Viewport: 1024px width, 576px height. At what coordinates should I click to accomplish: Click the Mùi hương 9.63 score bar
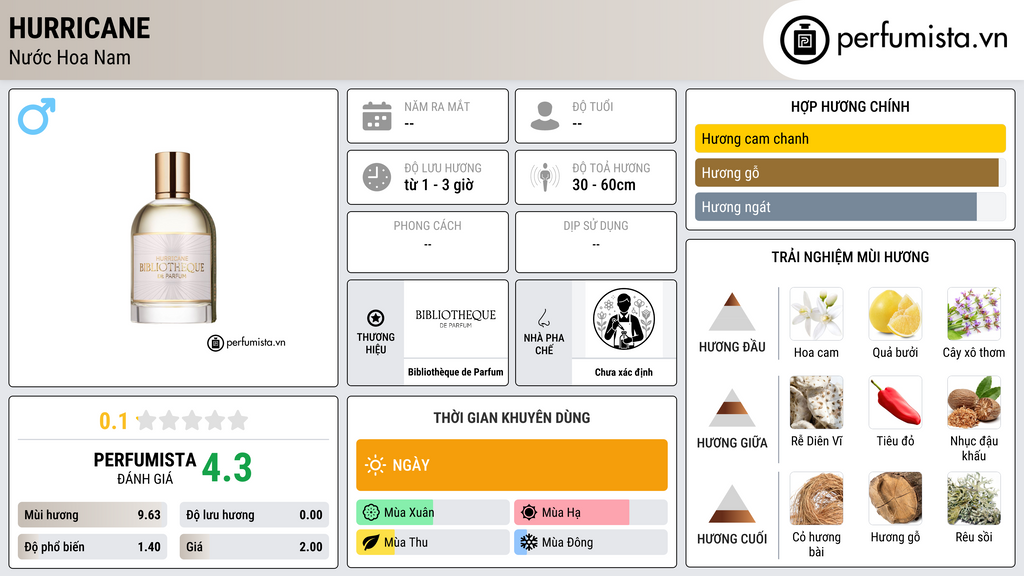[x=93, y=515]
